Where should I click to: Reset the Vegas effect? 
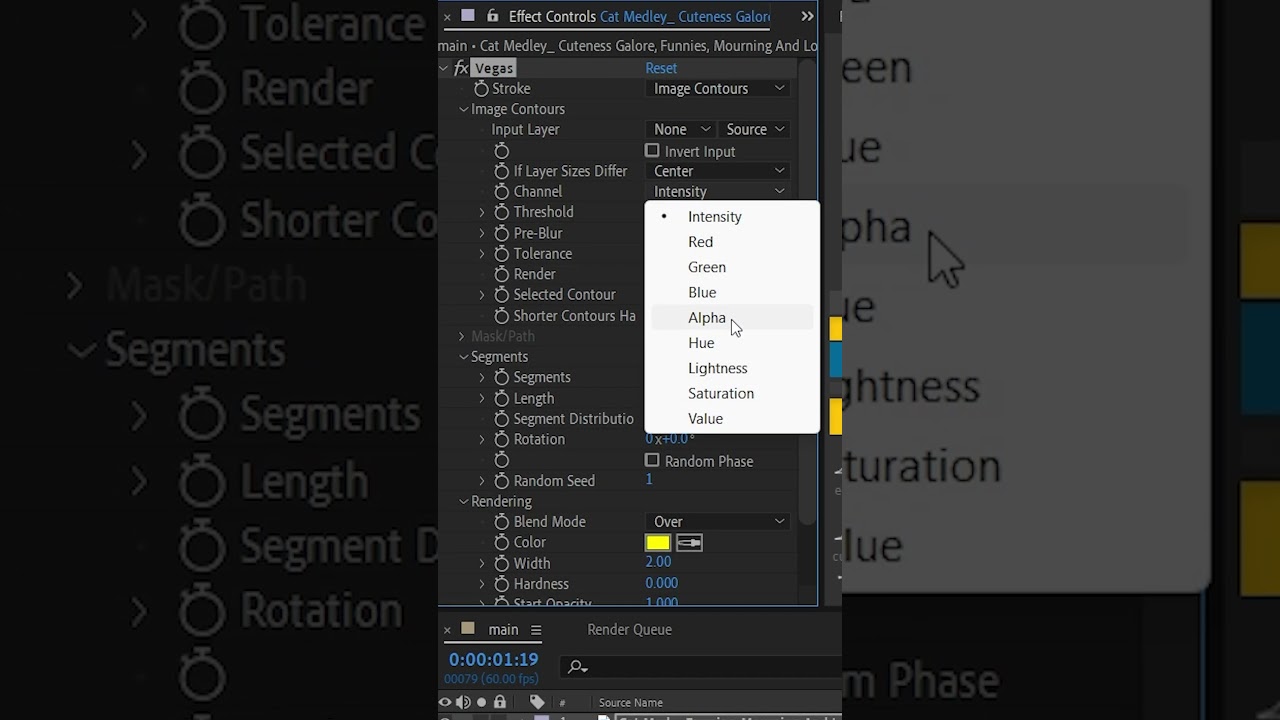(661, 68)
